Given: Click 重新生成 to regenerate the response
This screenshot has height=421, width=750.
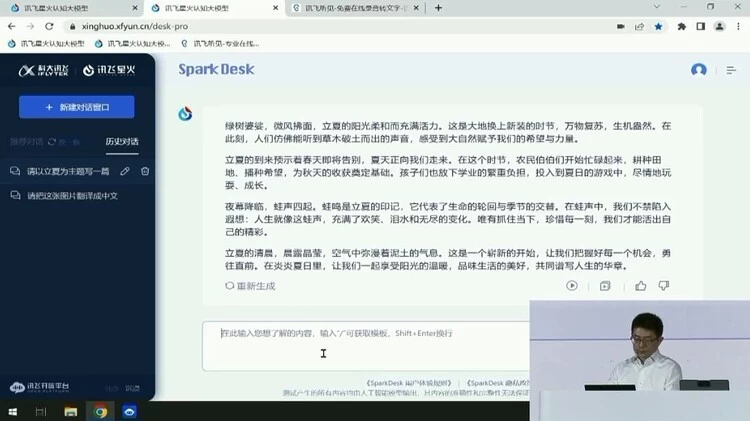Looking at the screenshot, I should (x=250, y=286).
